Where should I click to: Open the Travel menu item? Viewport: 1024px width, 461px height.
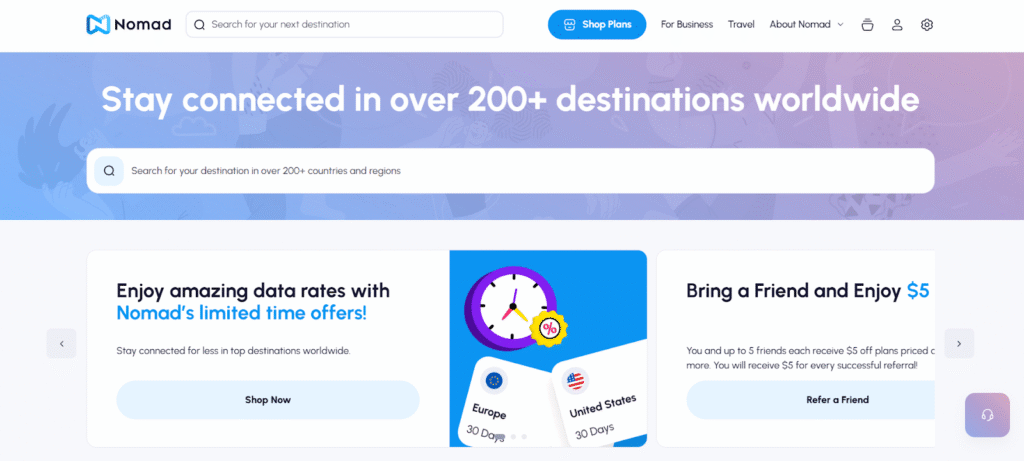(741, 24)
